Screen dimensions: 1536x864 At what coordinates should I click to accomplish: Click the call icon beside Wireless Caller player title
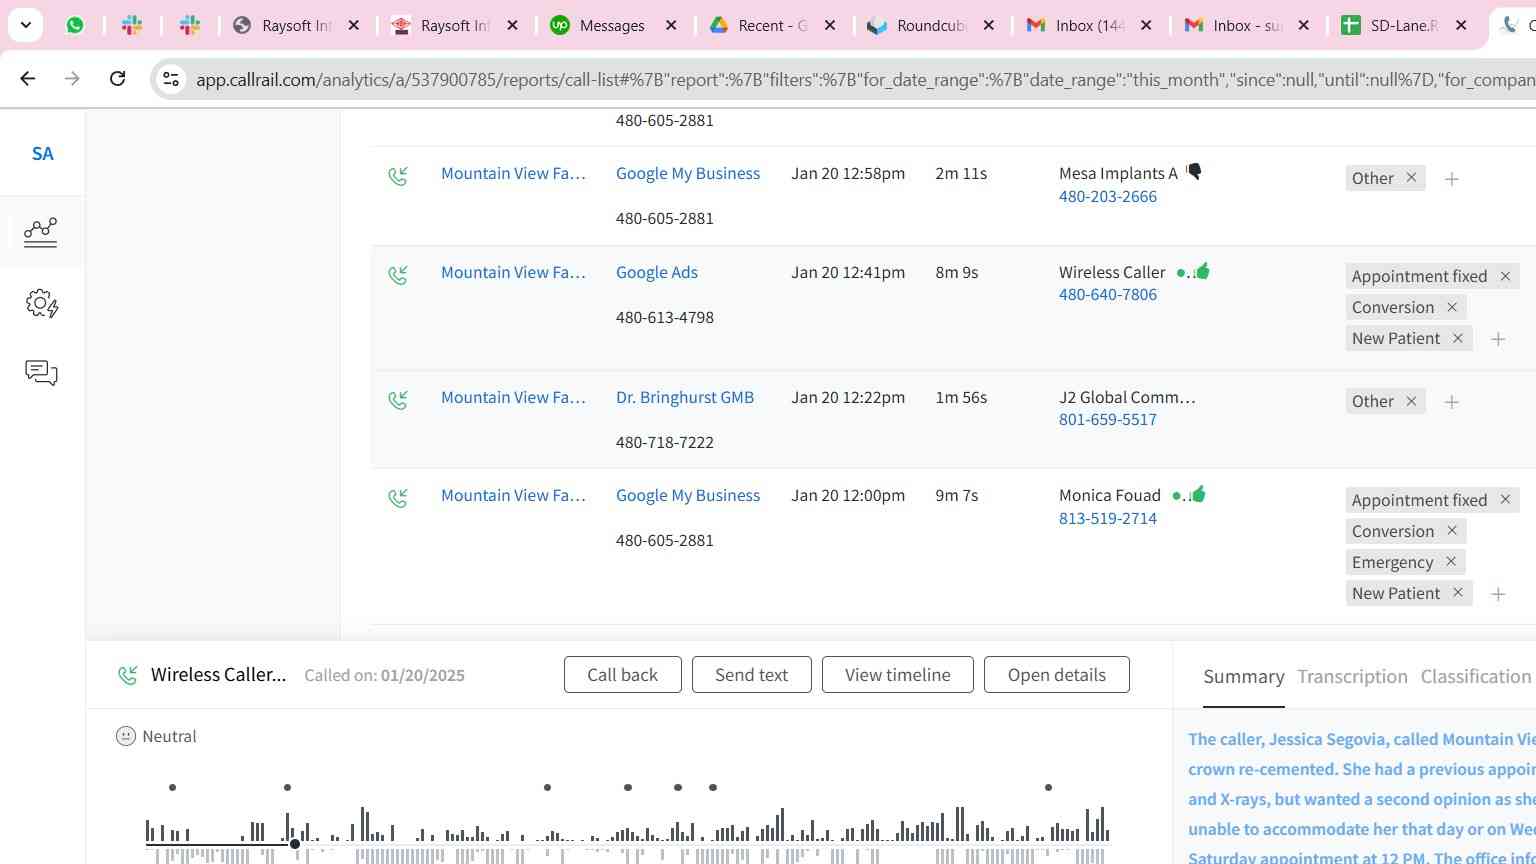click(x=127, y=675)
